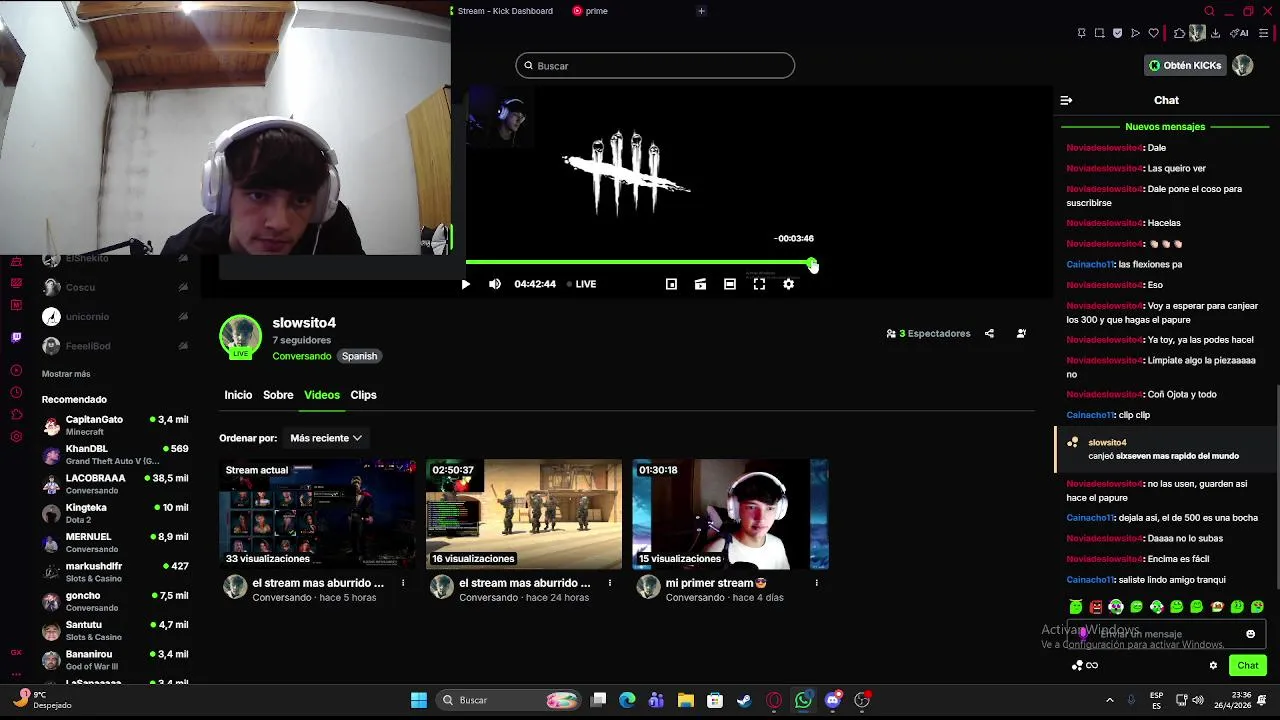Open browser extensions puzzle icon
This screenshot has height=720, width=1280.
(x=1180, y=33)
